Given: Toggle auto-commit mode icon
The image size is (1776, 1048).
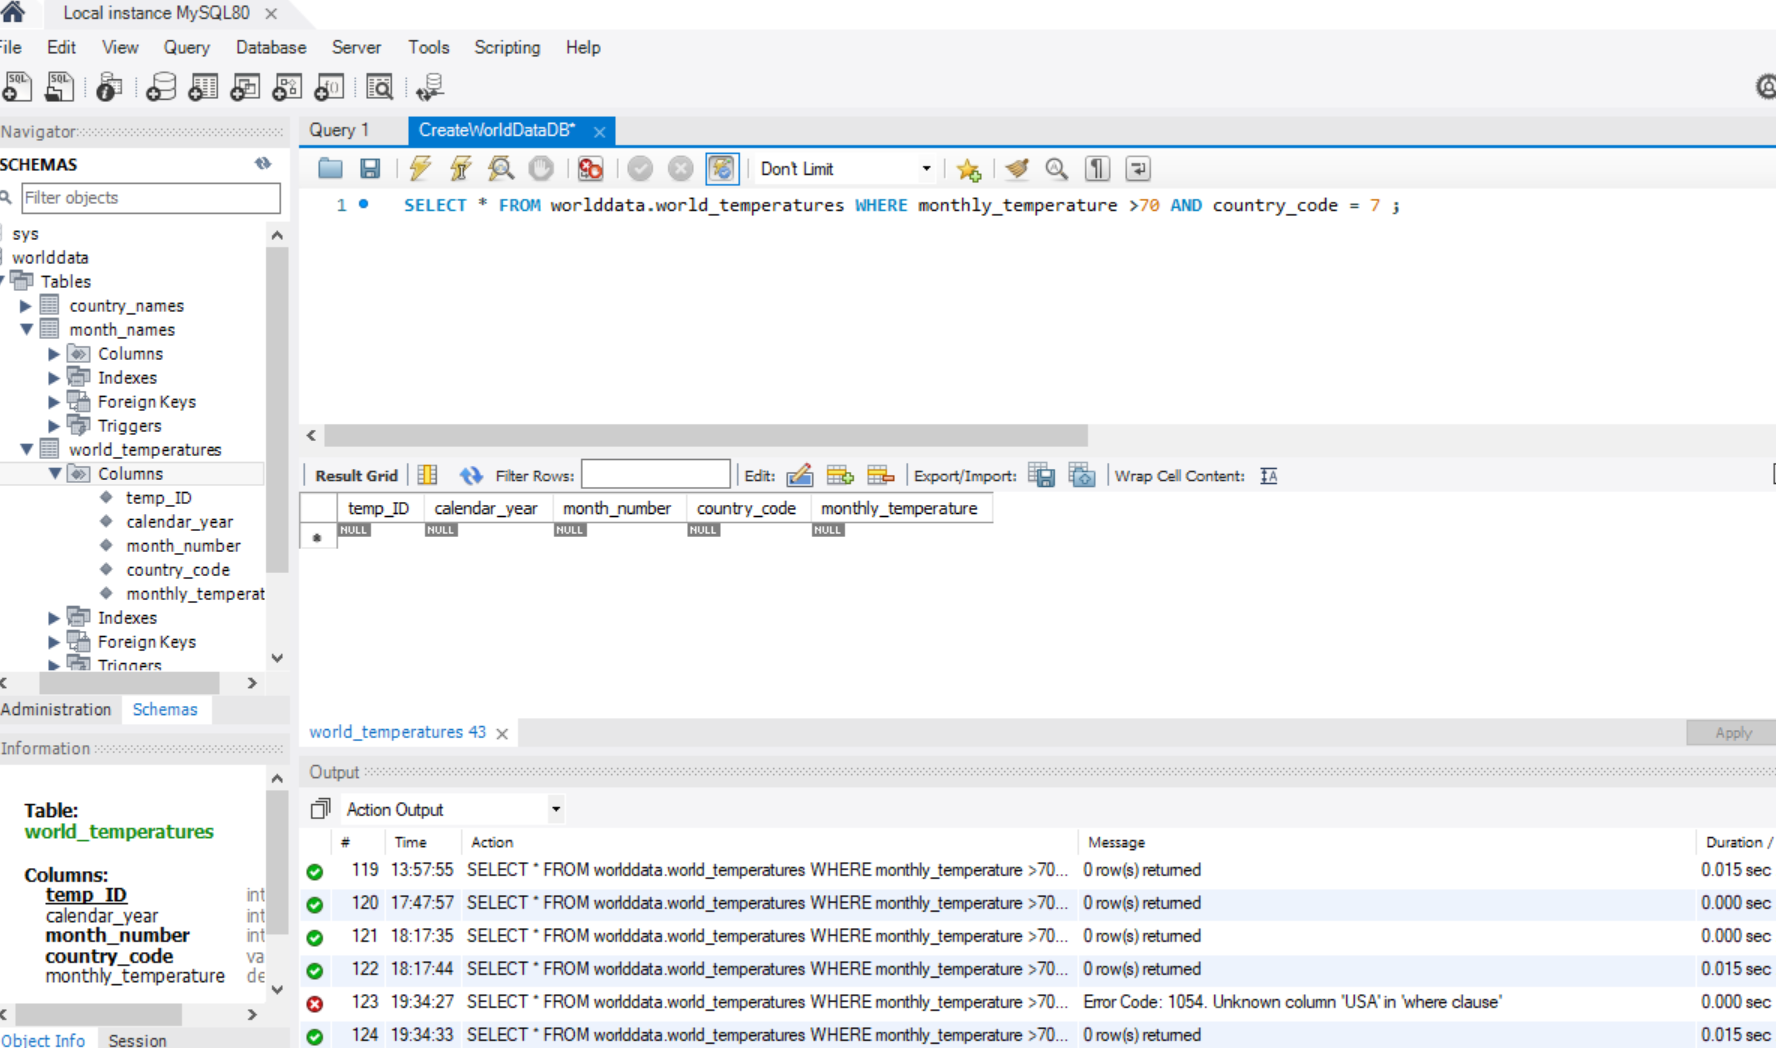Looking at the screenshot, I should tap(721, 168).
